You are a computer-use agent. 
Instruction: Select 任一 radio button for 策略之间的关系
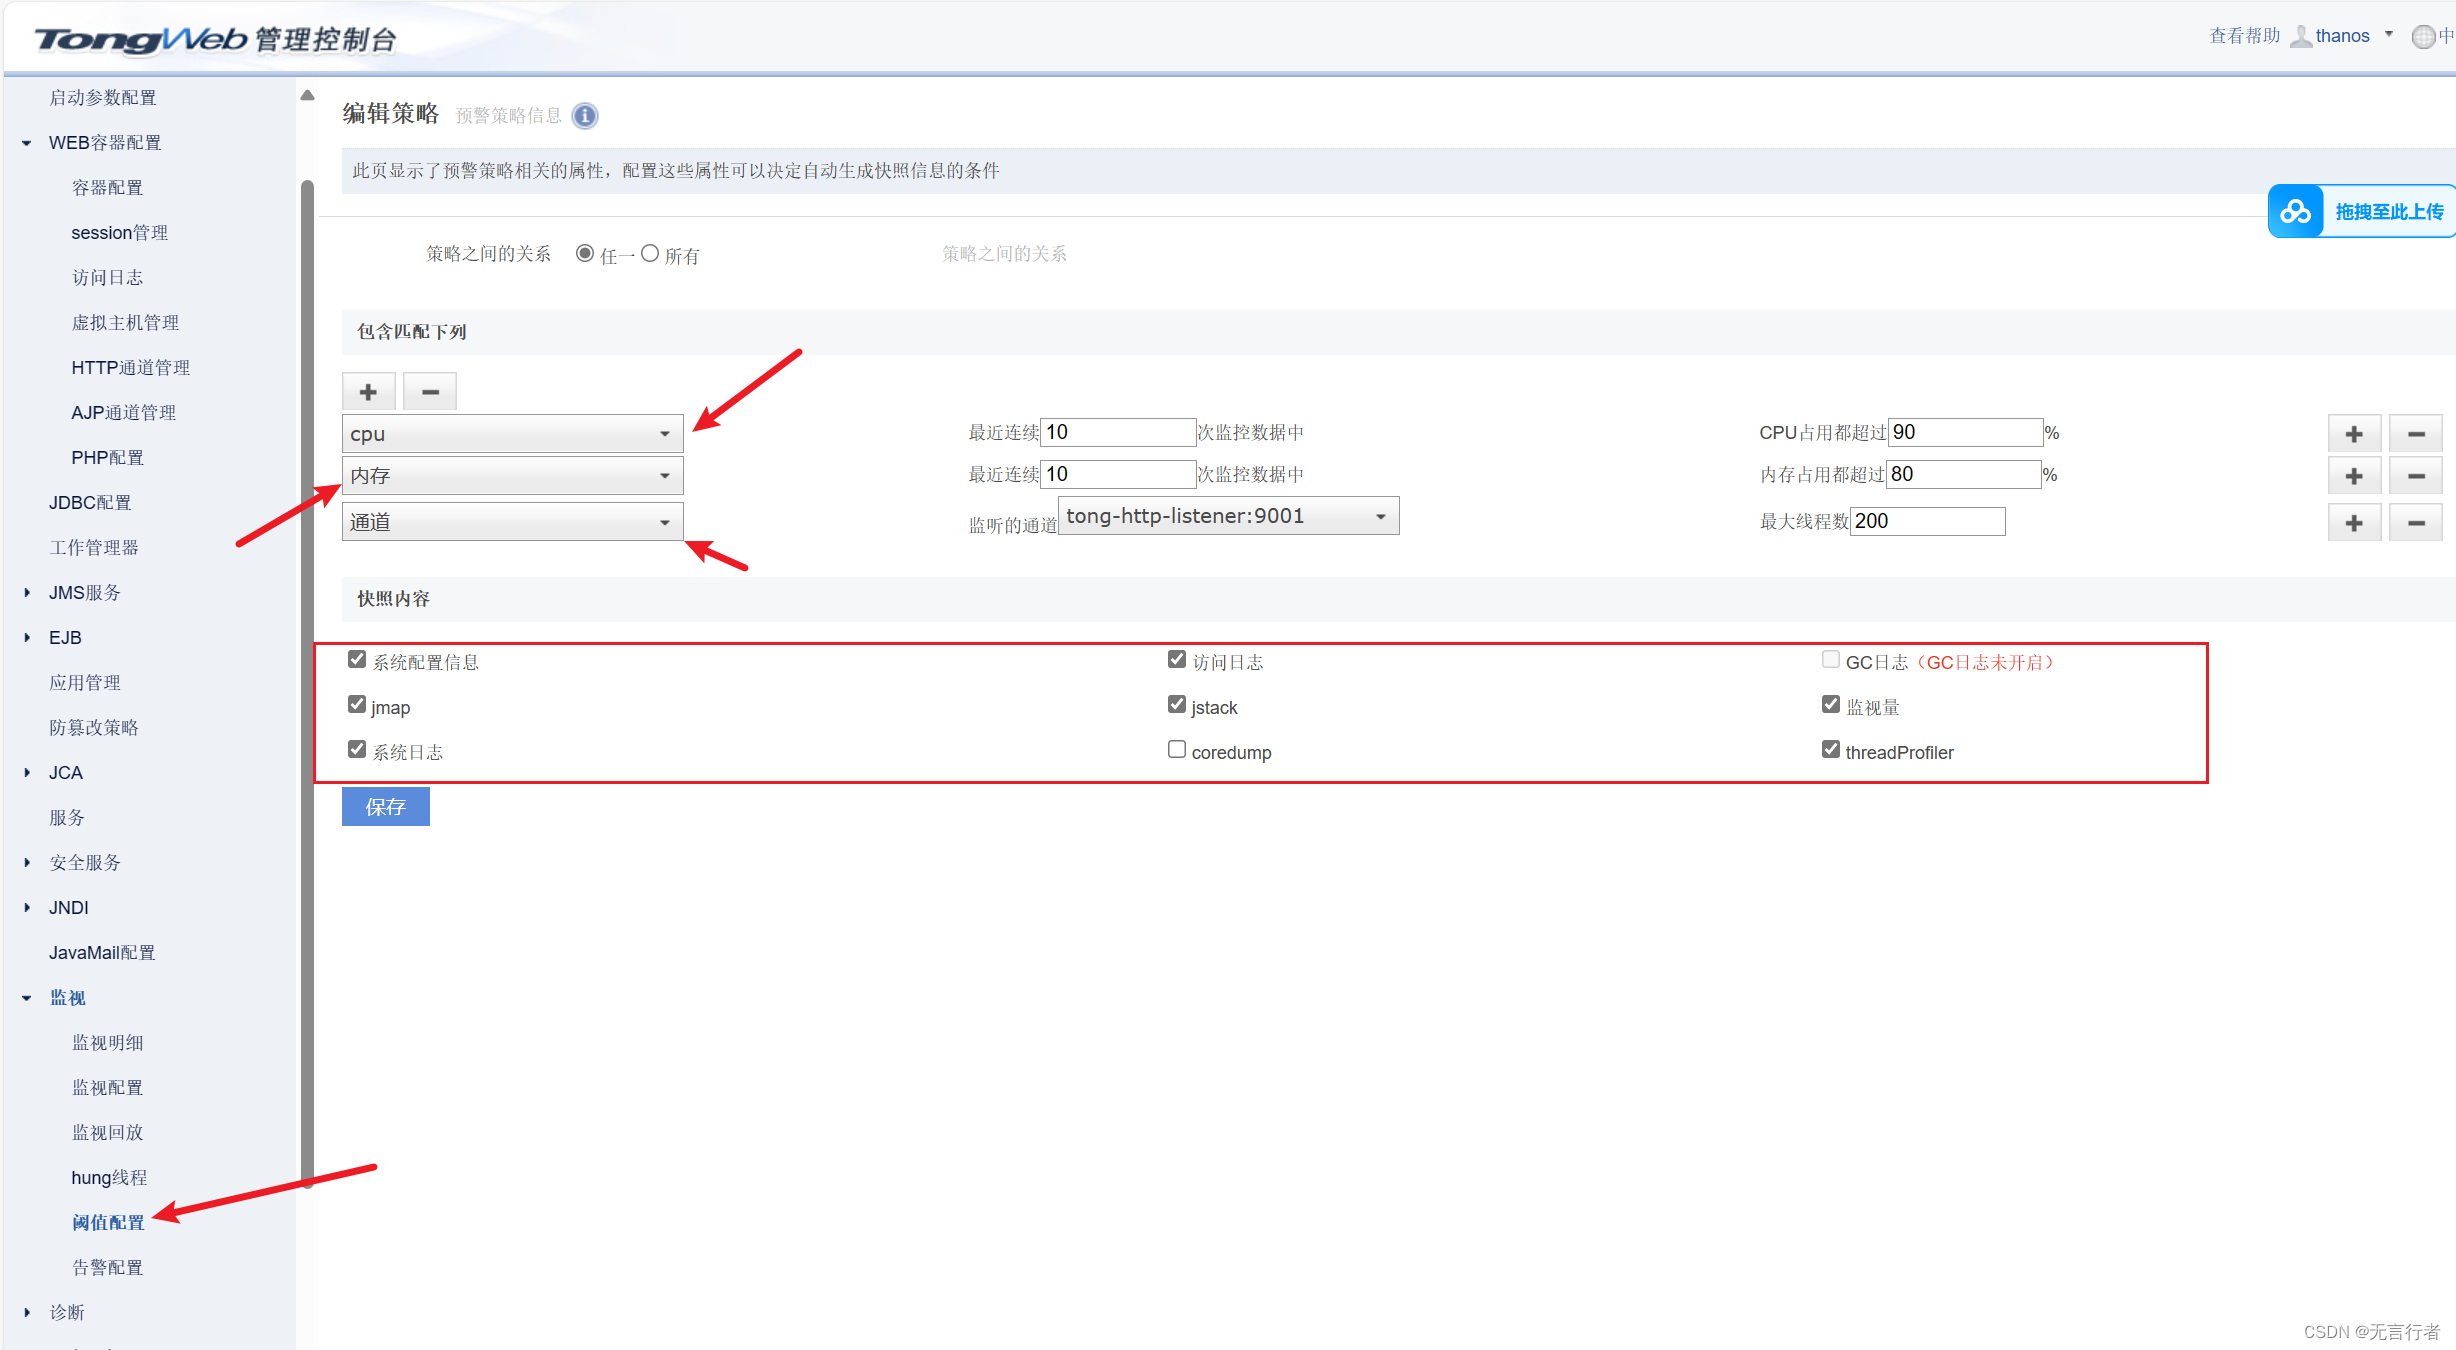tap(585, 253)
